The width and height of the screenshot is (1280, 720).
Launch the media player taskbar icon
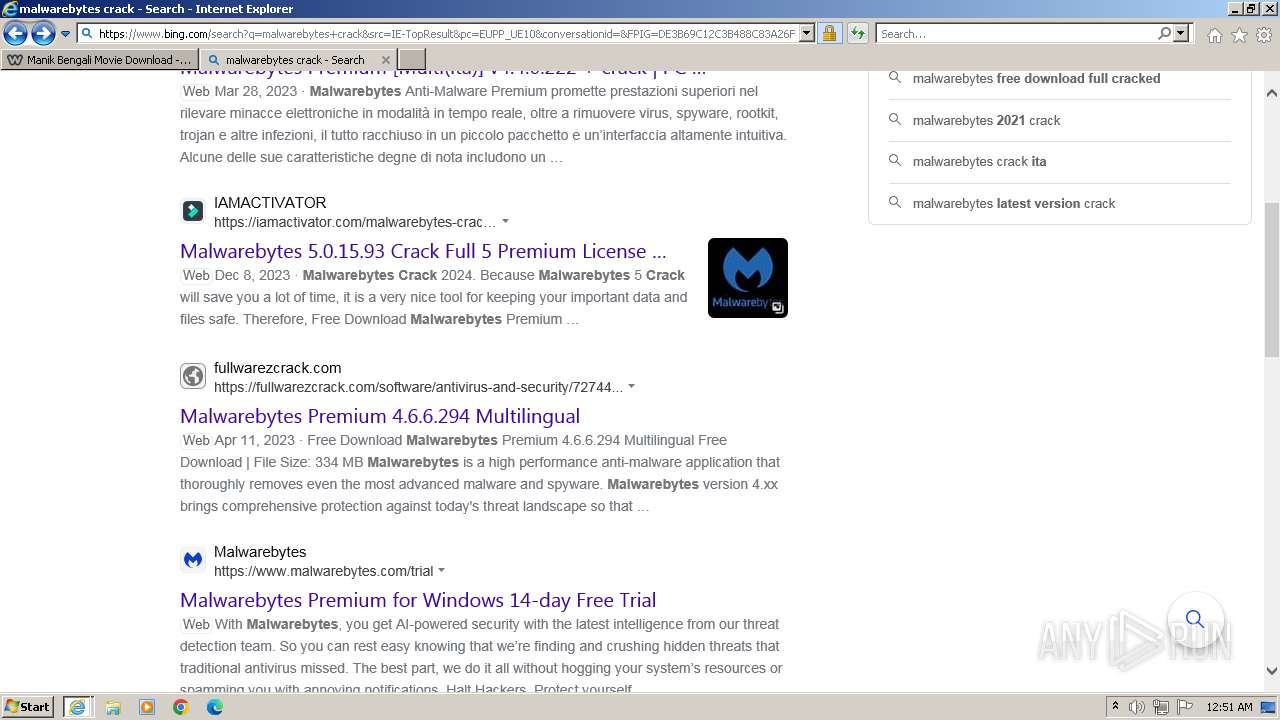(147, 707)
